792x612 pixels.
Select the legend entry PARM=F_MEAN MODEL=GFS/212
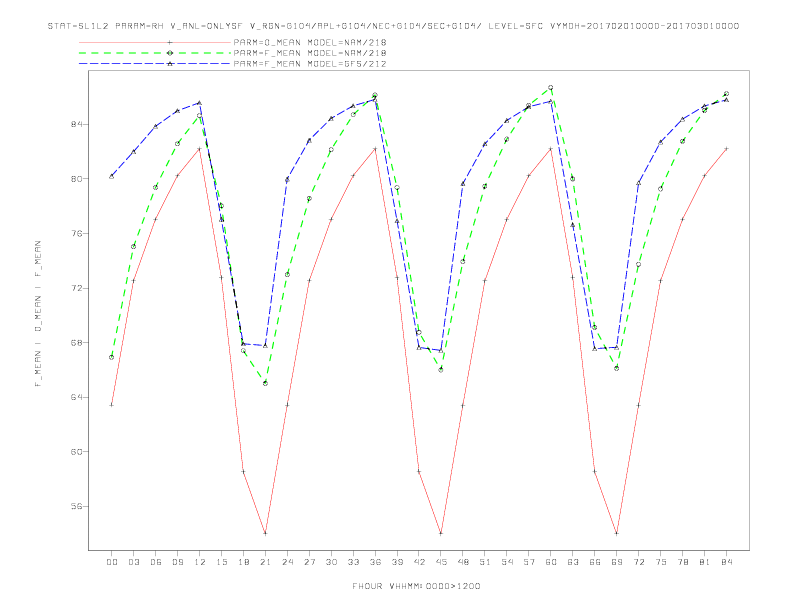point(310,64)
